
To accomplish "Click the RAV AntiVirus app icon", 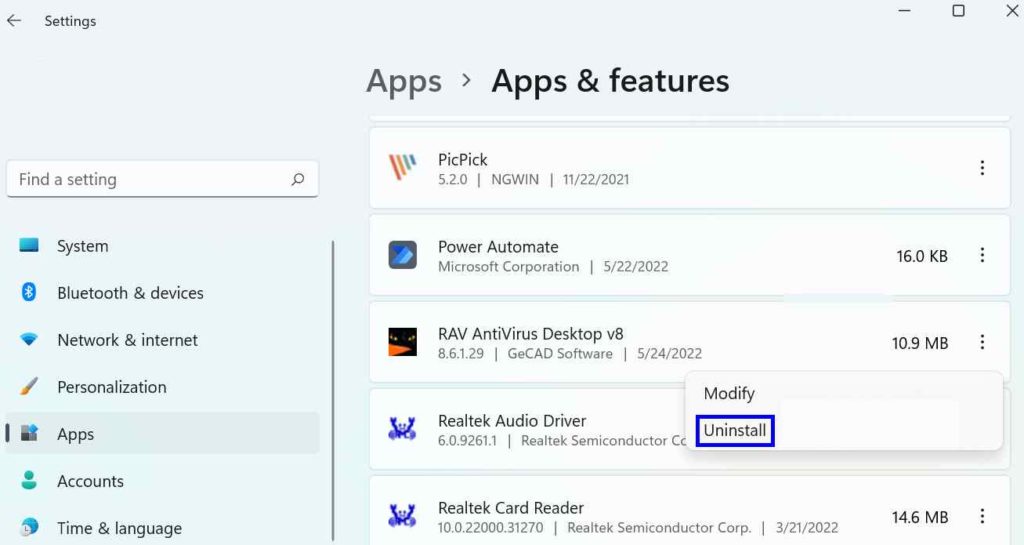I will coord(402,342).
